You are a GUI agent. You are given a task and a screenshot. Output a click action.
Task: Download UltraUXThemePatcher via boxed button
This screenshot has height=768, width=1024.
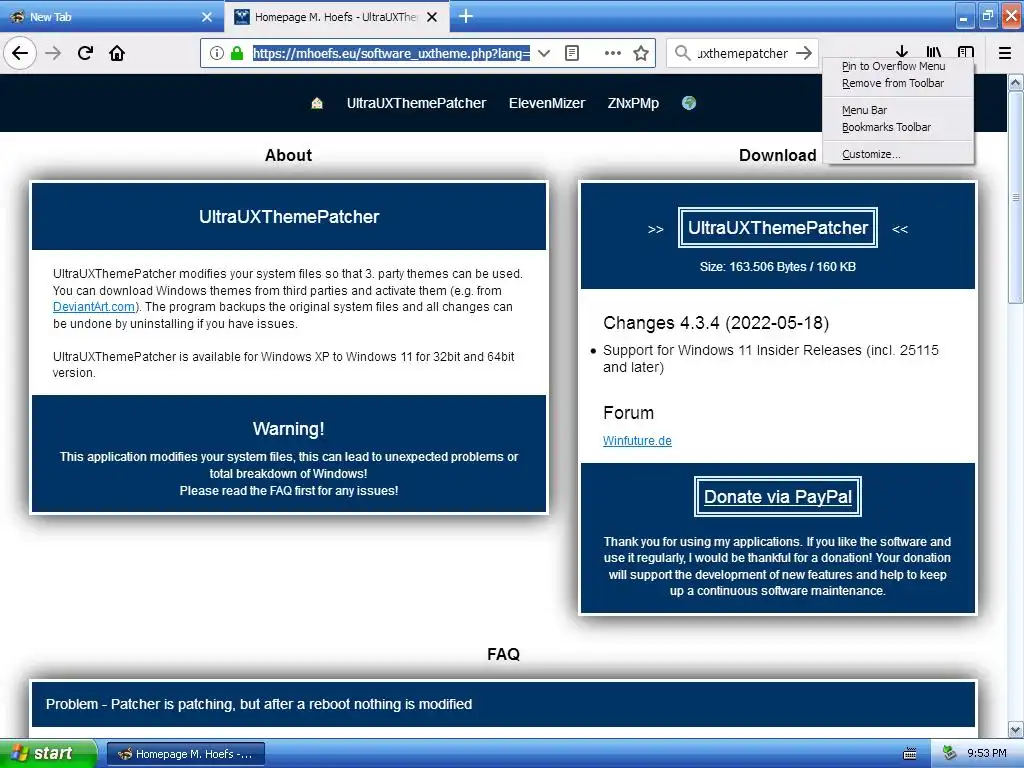pos(778,227)
